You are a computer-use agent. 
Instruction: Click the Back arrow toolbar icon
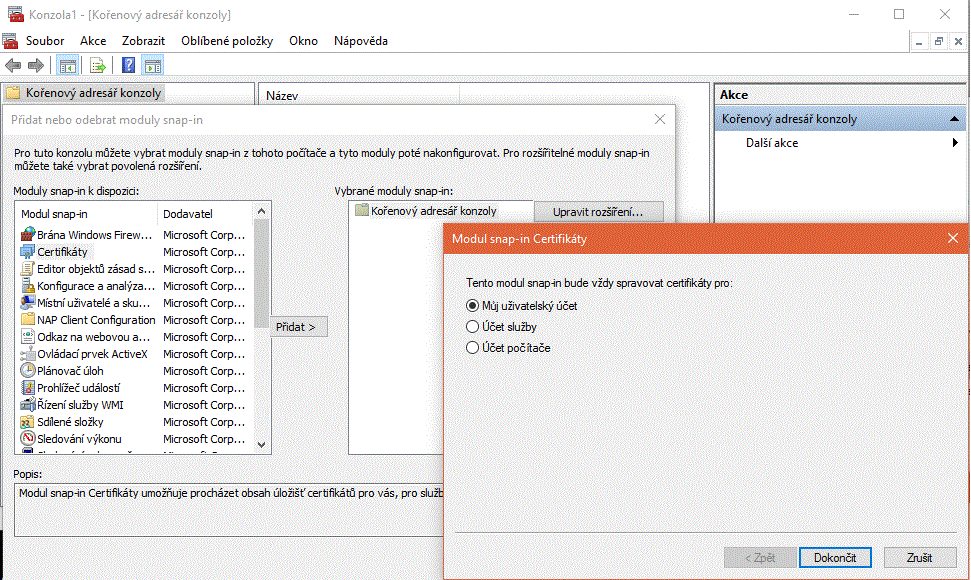pyautogui.click(x=13, y=66)
